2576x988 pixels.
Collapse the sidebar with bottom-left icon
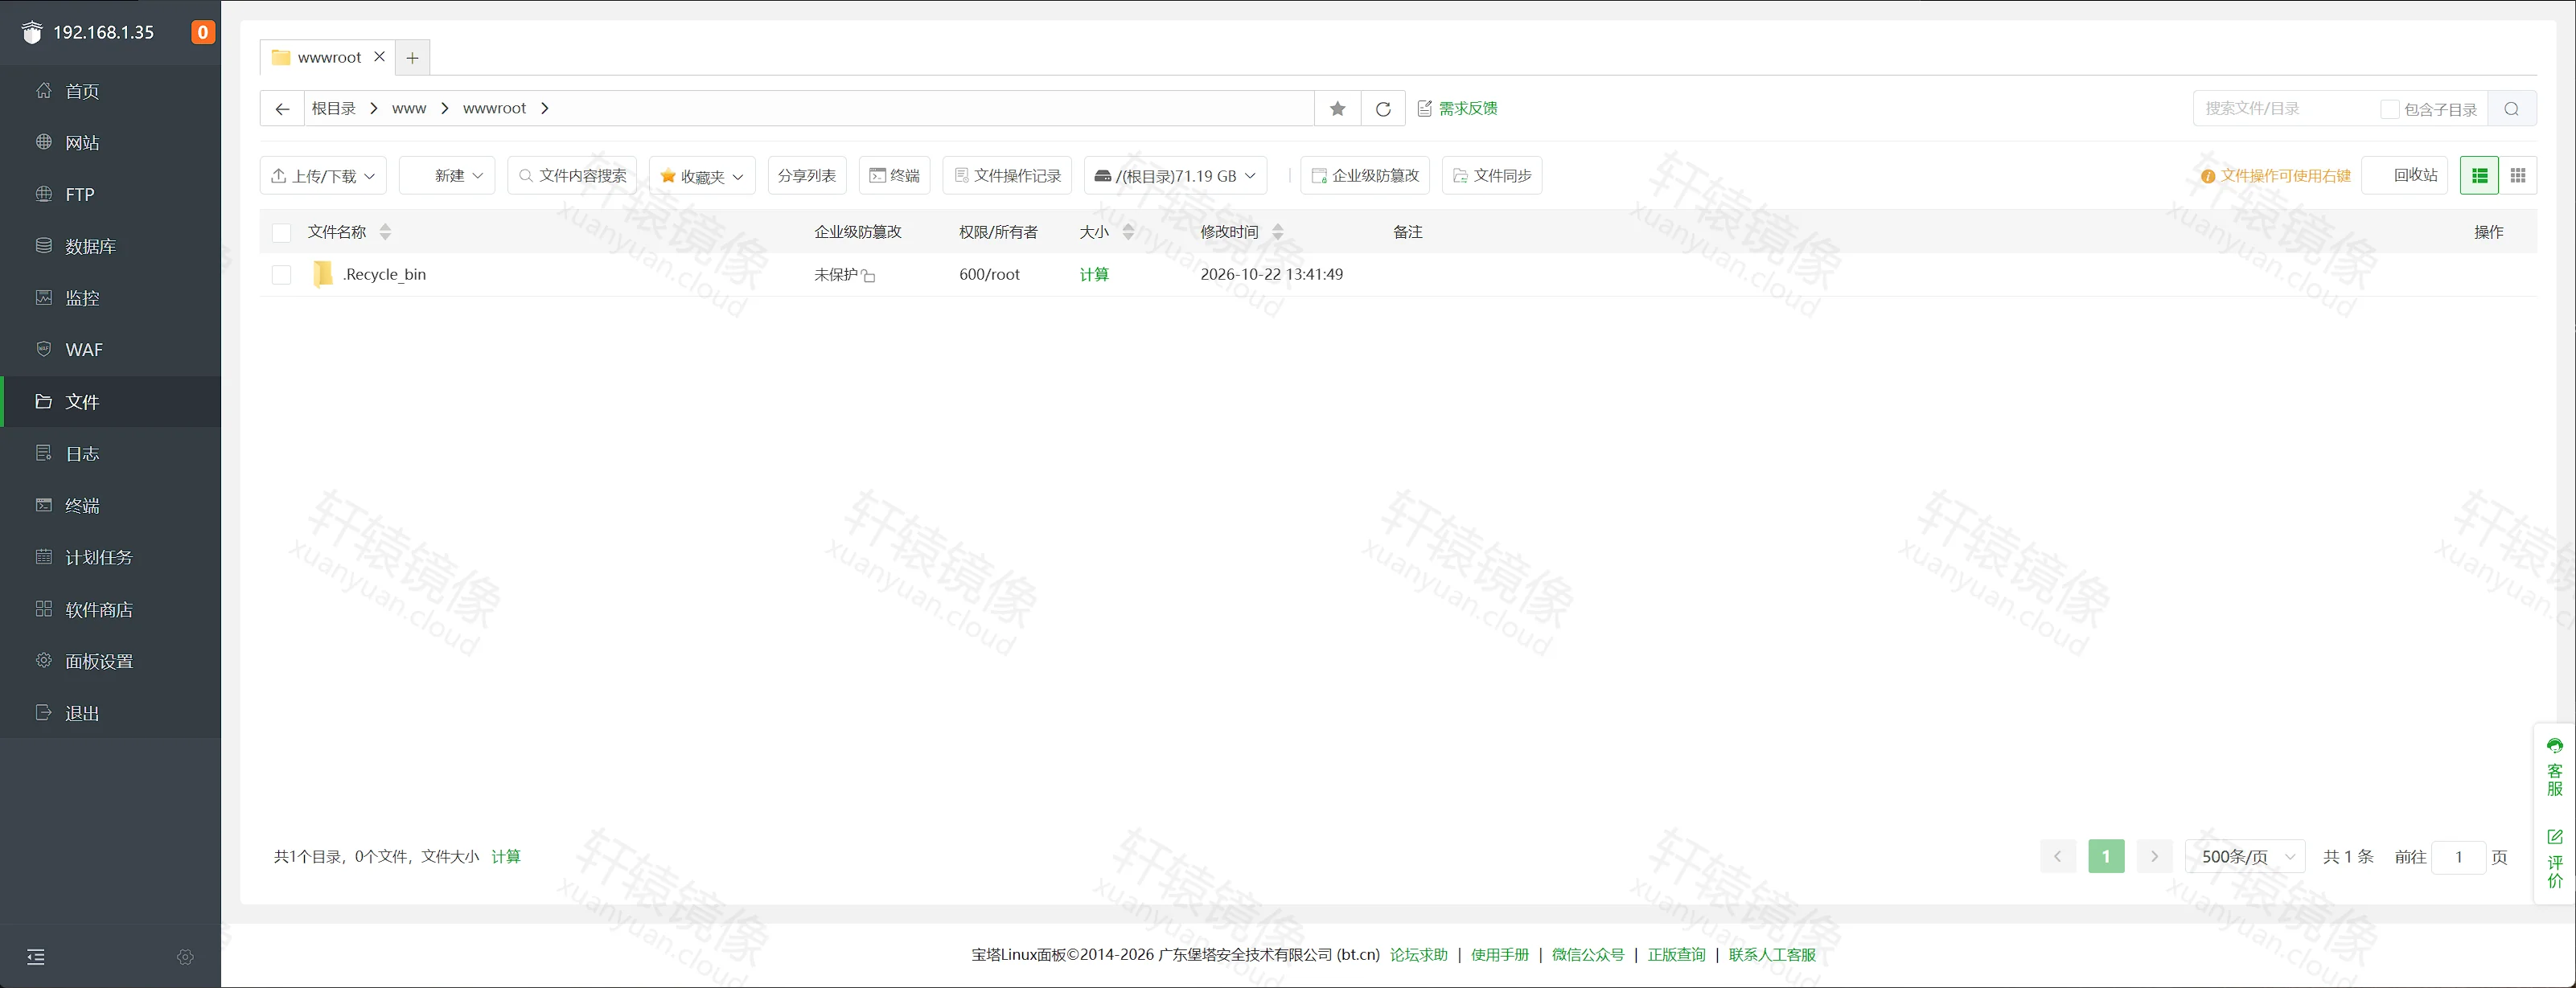(36, 957)
